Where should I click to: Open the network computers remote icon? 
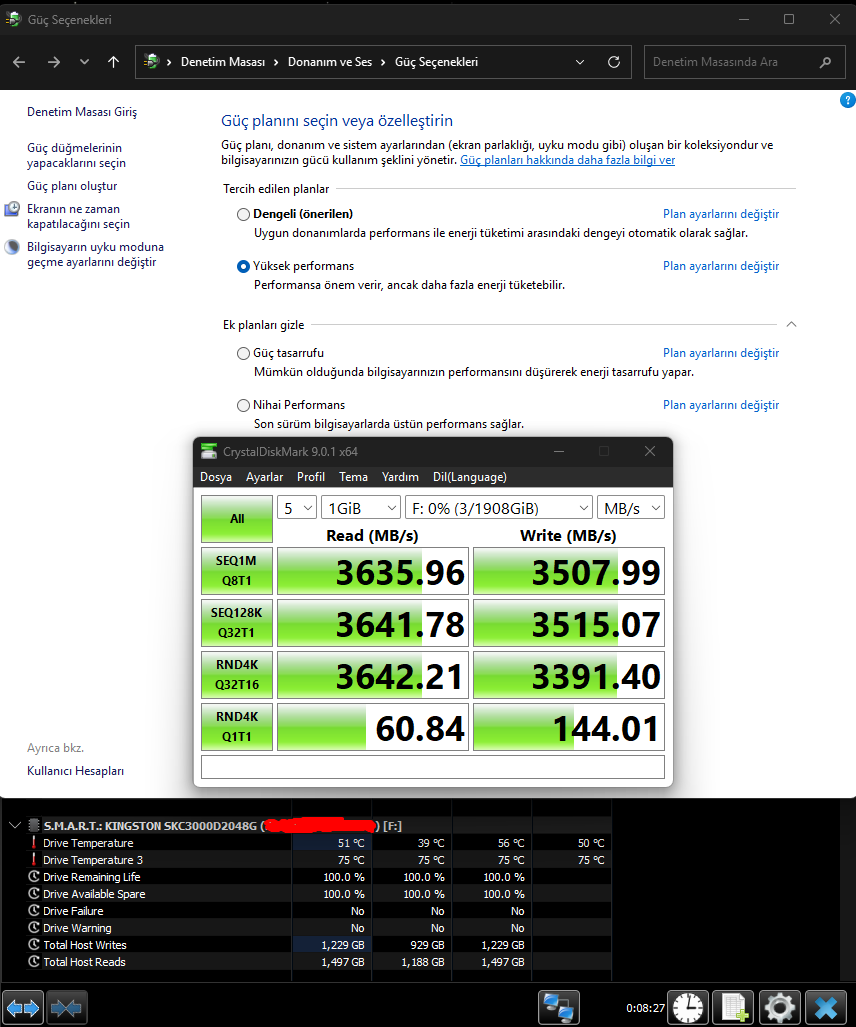[x=559, y=1007]
